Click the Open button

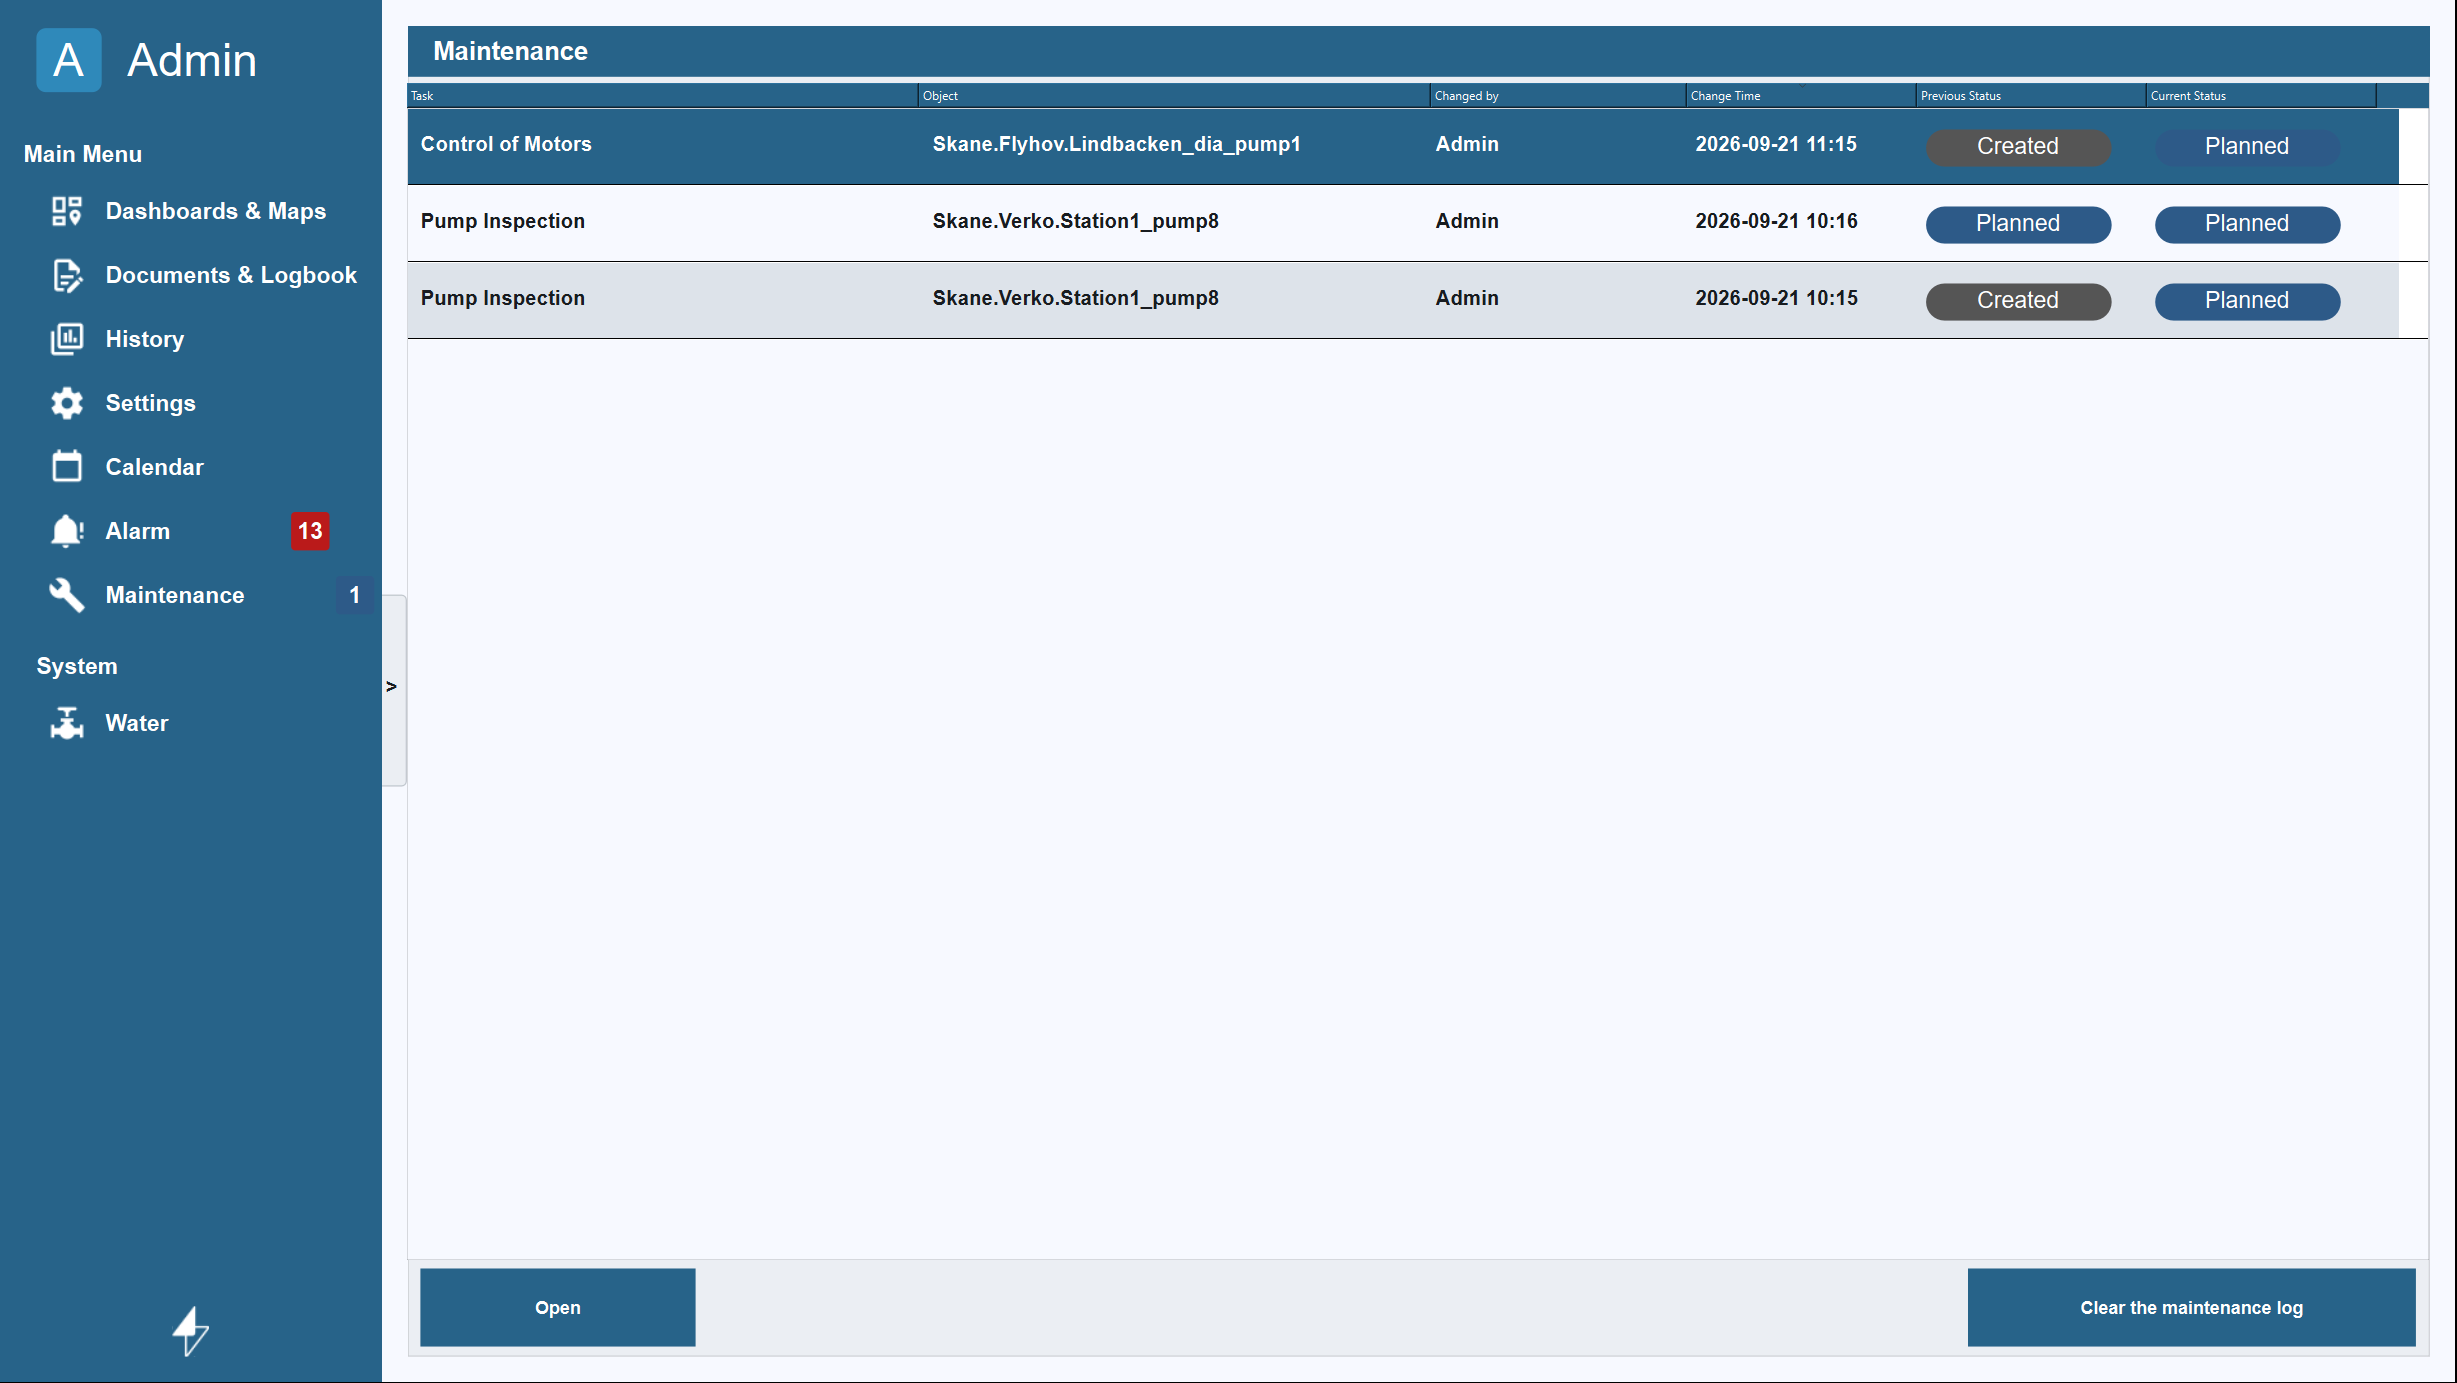coord(558,1308)
